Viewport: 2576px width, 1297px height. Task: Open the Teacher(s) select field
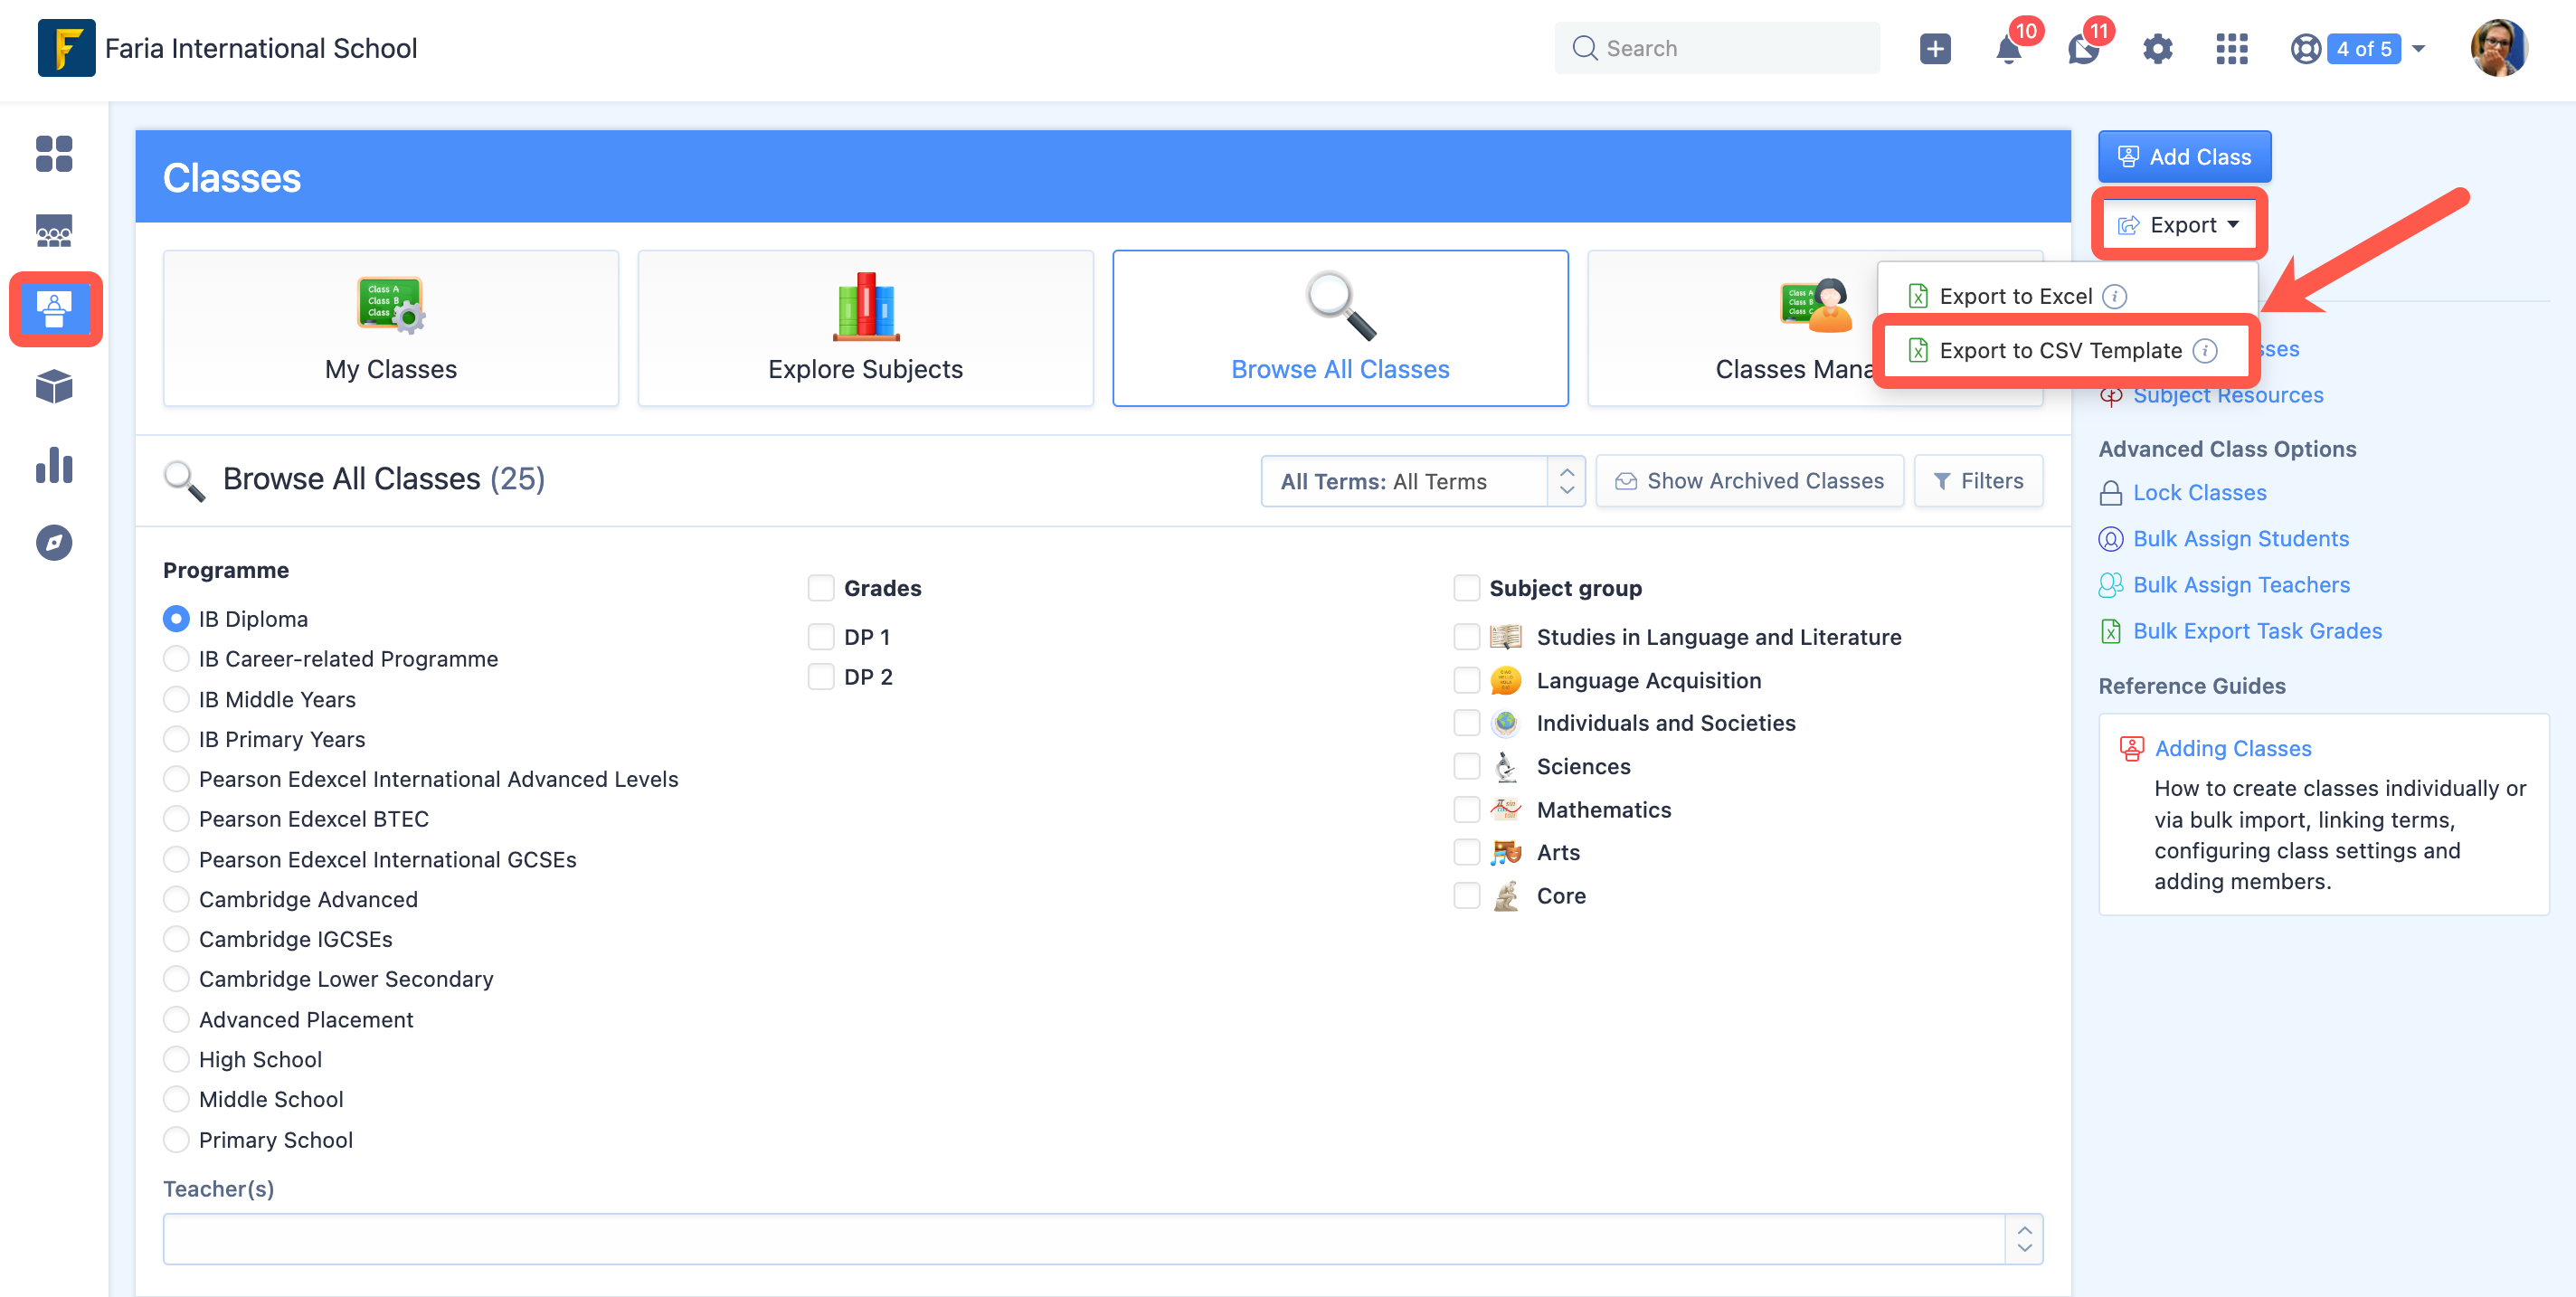(x=1103, y=1238)
